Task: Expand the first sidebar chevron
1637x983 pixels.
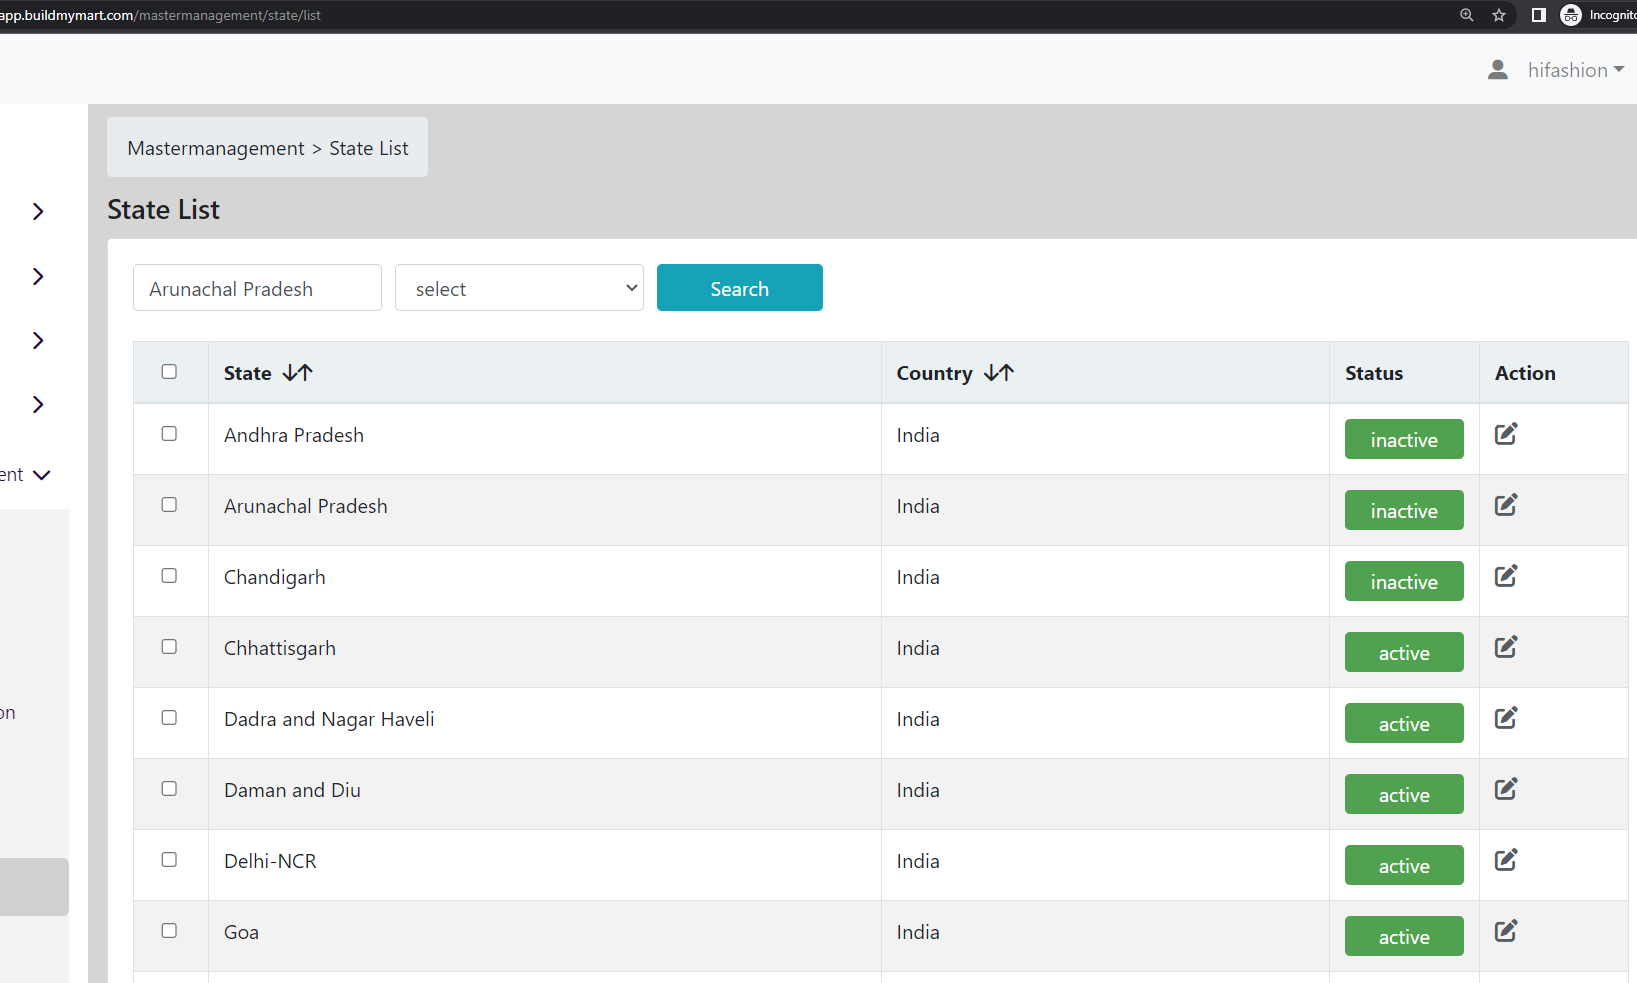Action: (38, 211)
